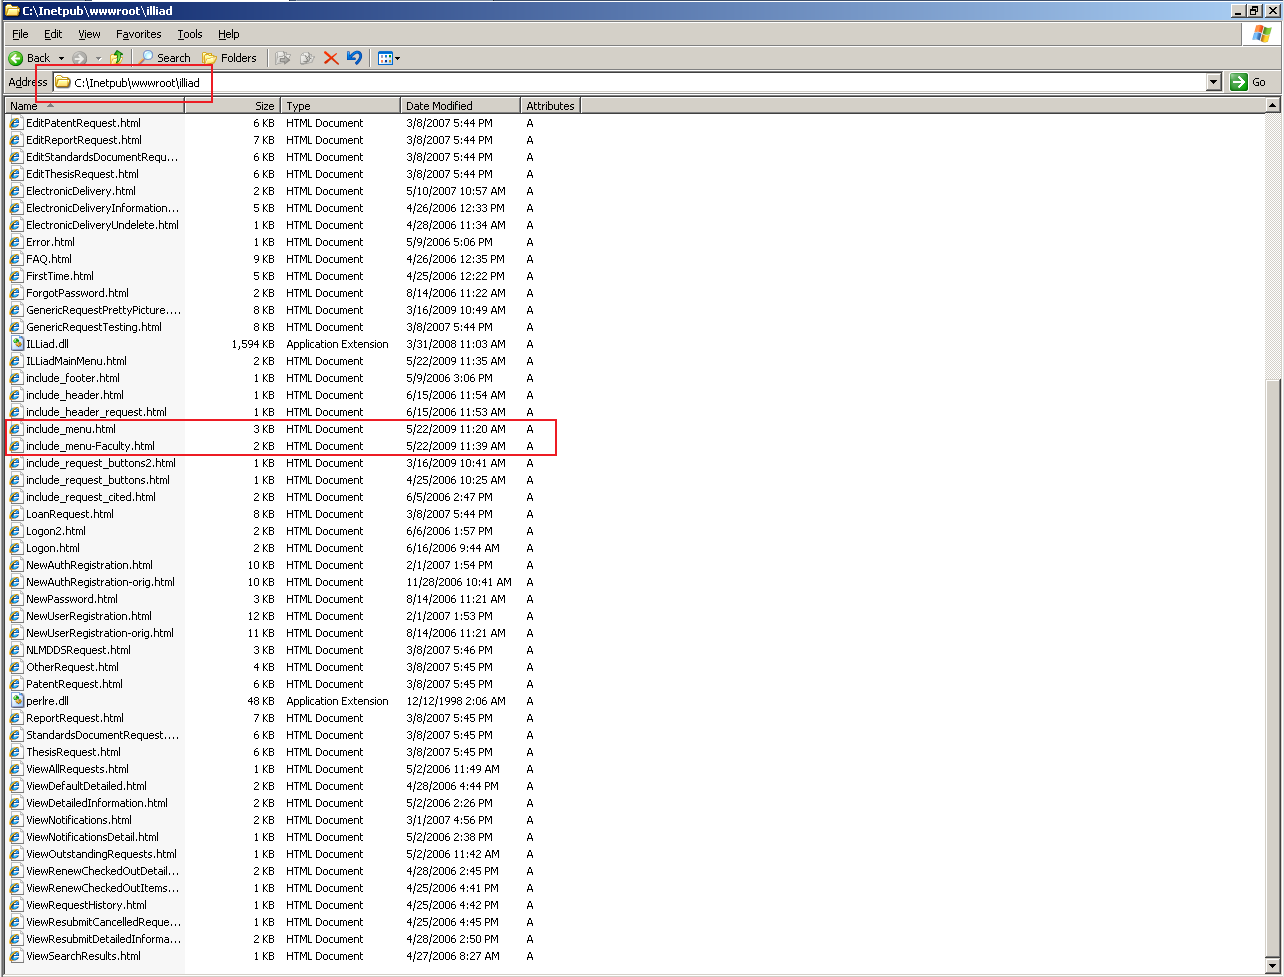The image size is (1284, 977).
Task: Open the Favorites menu
Action: tap(138, 34)
